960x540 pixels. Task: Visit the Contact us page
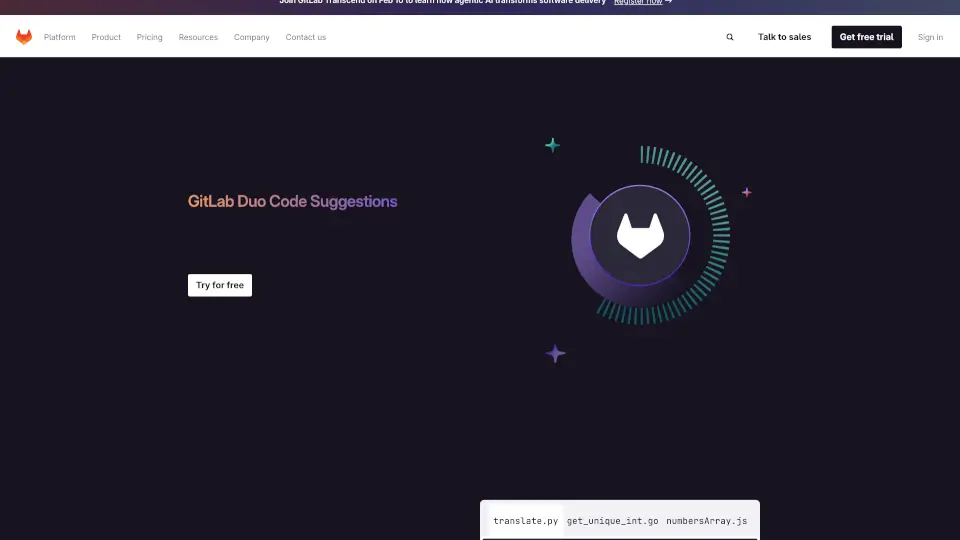pos(306,37)
